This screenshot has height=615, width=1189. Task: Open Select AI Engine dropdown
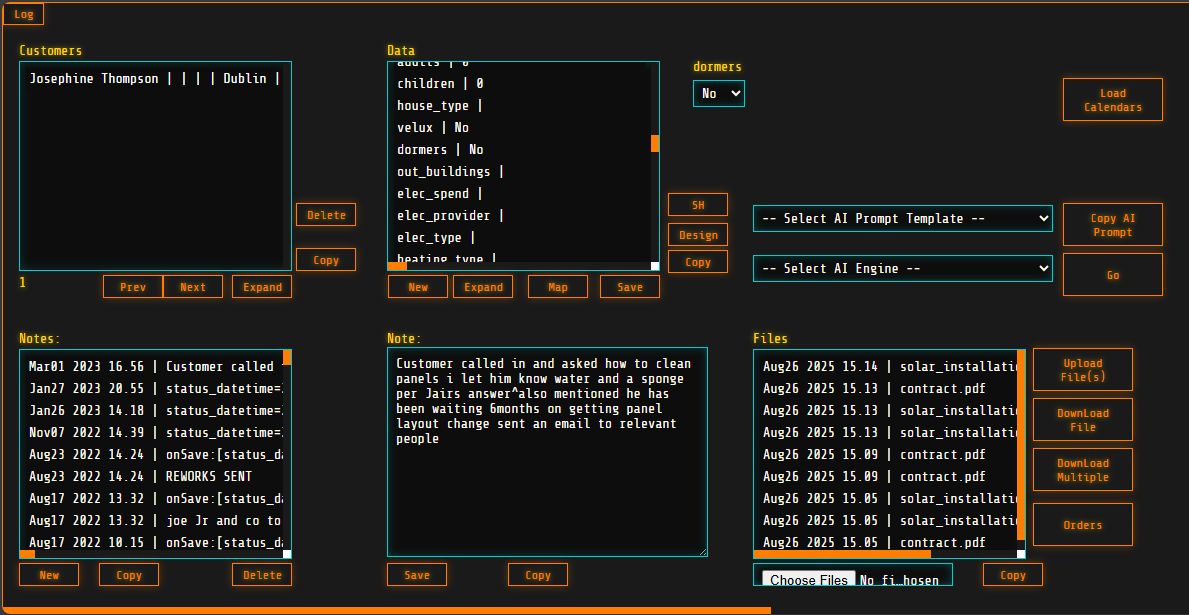pyautogui.click(x=902, y=268)
